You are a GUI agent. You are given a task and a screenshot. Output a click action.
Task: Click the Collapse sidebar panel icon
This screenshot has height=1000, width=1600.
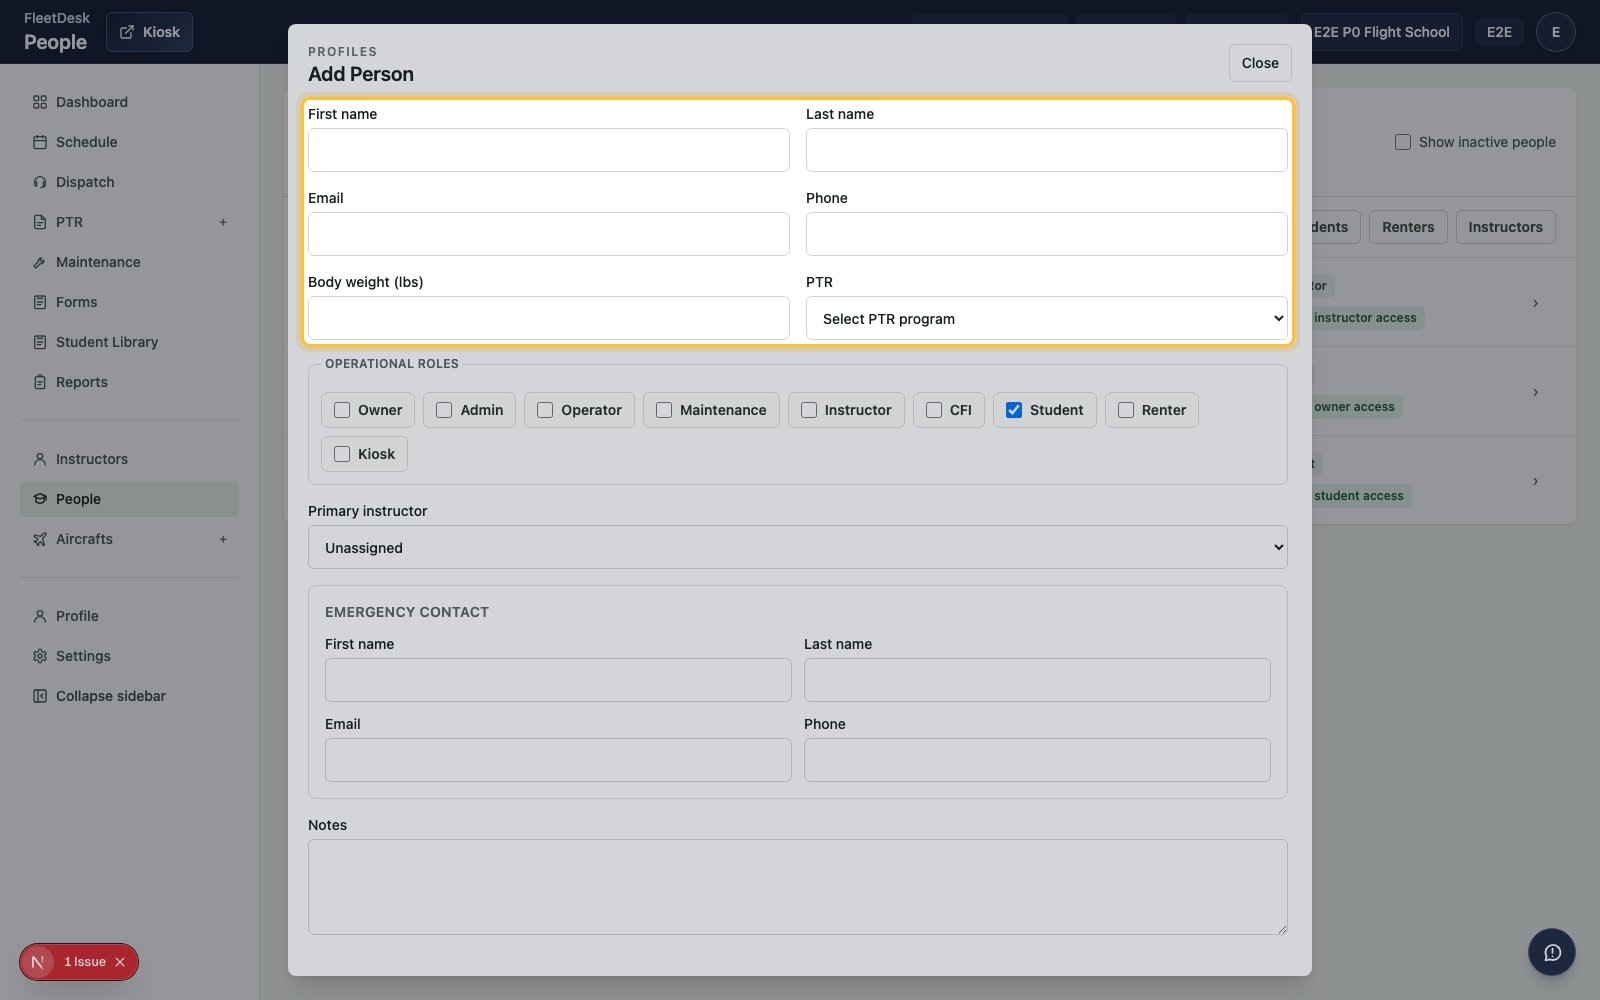pyautogui.click(x=40, y=696)
